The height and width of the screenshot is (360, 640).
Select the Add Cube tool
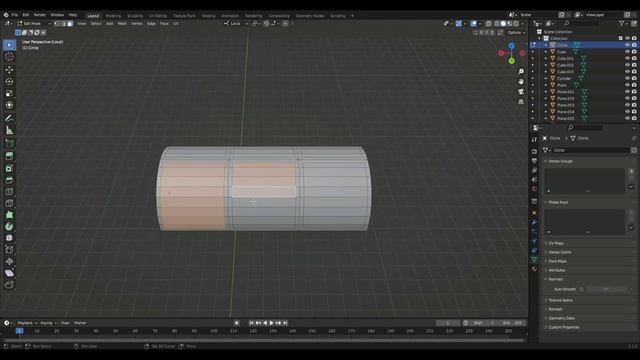pos(9,143)
